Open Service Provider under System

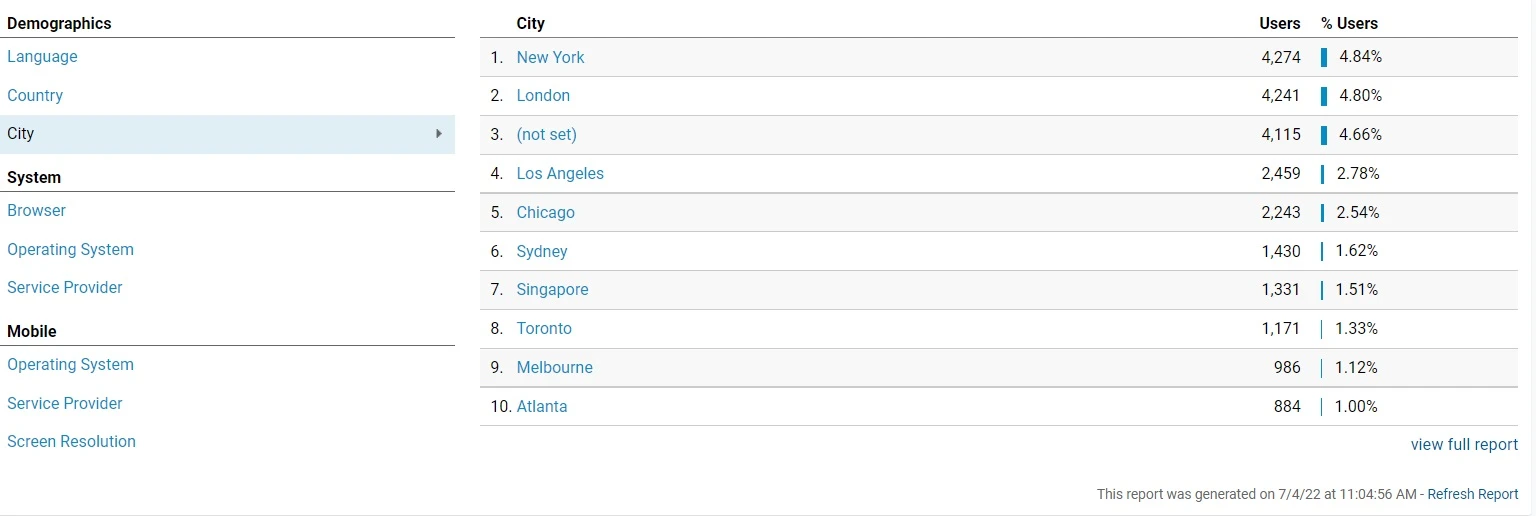coord(65,288)
